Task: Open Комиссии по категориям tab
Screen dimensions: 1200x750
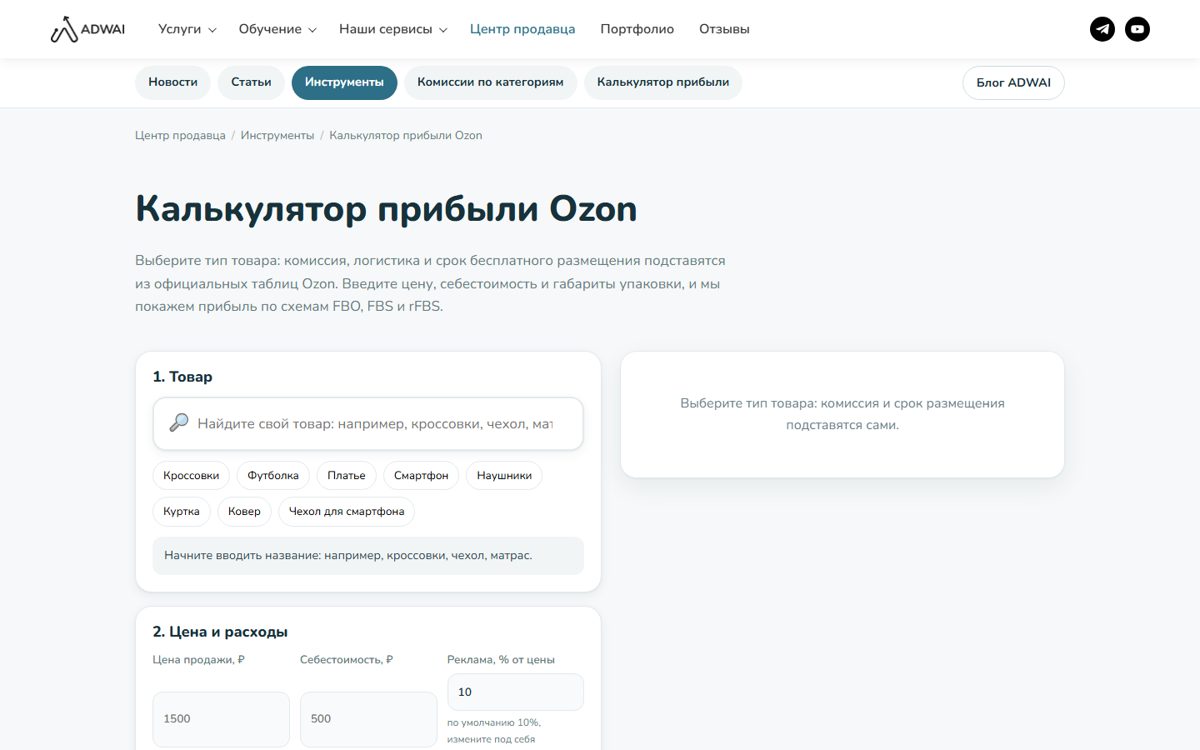Action: click(490, 82)
